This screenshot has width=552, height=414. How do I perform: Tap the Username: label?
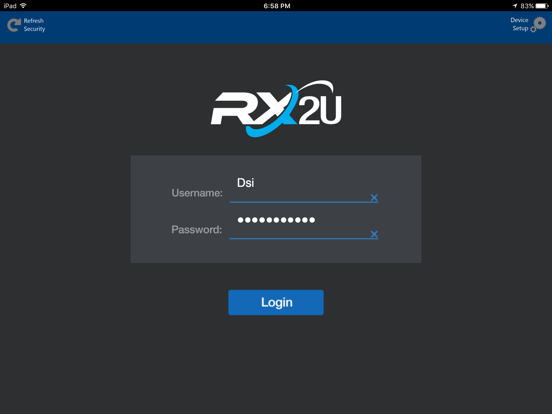click(197, 193)
